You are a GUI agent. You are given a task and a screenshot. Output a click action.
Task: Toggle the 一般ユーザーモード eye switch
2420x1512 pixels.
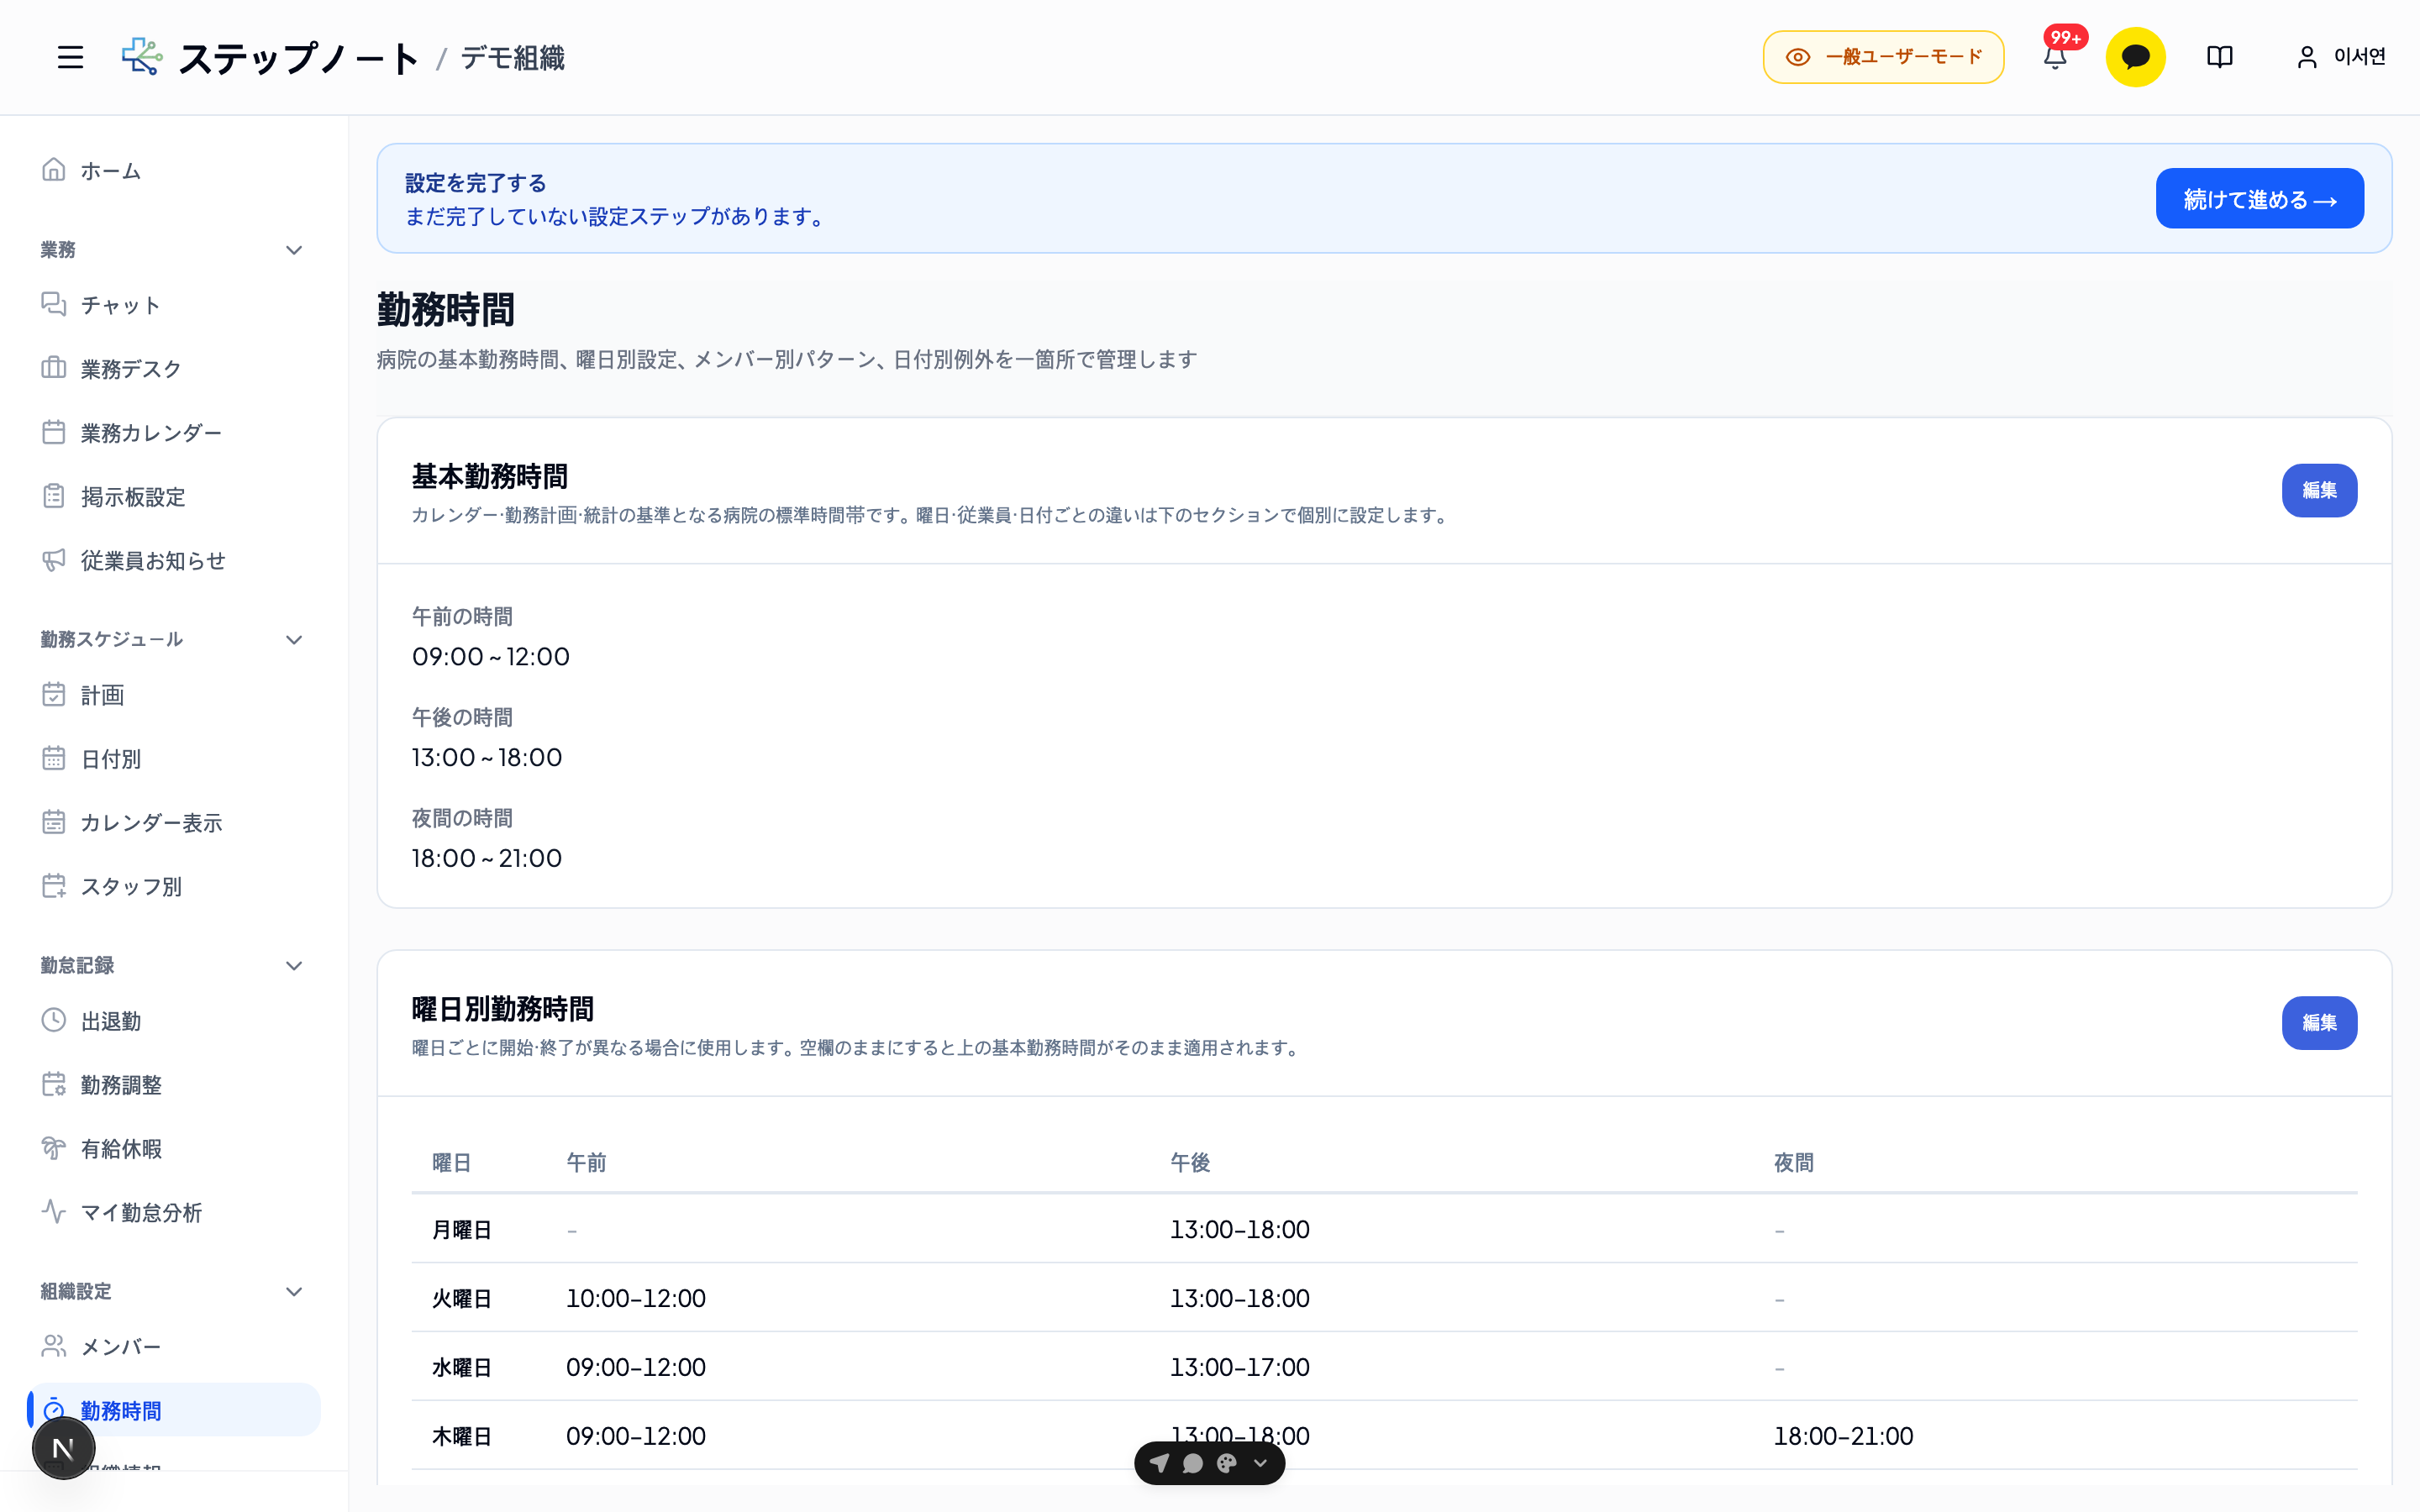(1883, 57)
